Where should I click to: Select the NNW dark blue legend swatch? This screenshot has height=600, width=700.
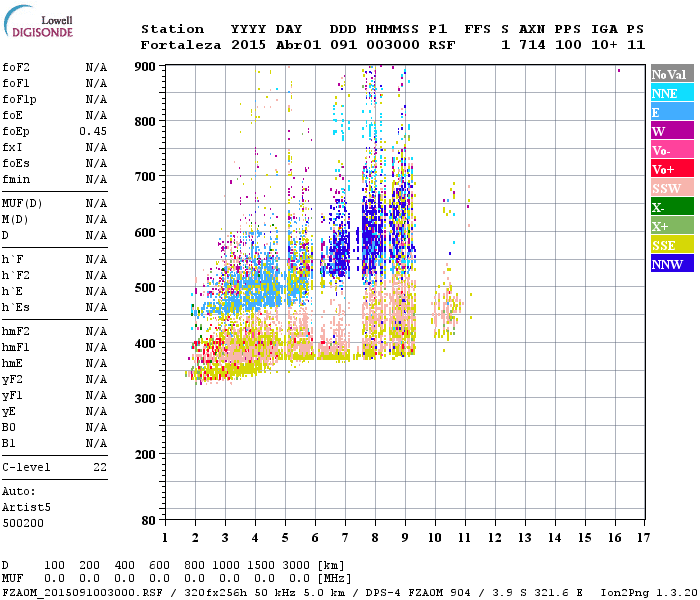click(672, 263)
